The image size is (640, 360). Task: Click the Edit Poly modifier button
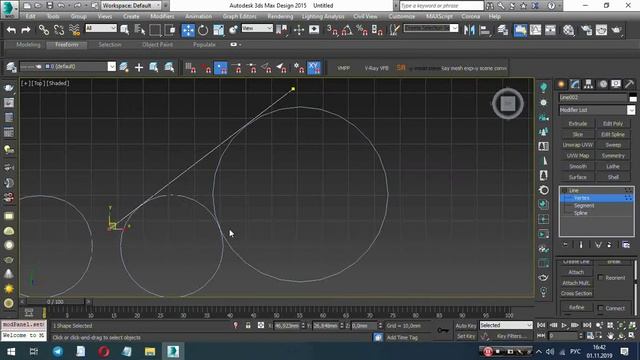613,124
